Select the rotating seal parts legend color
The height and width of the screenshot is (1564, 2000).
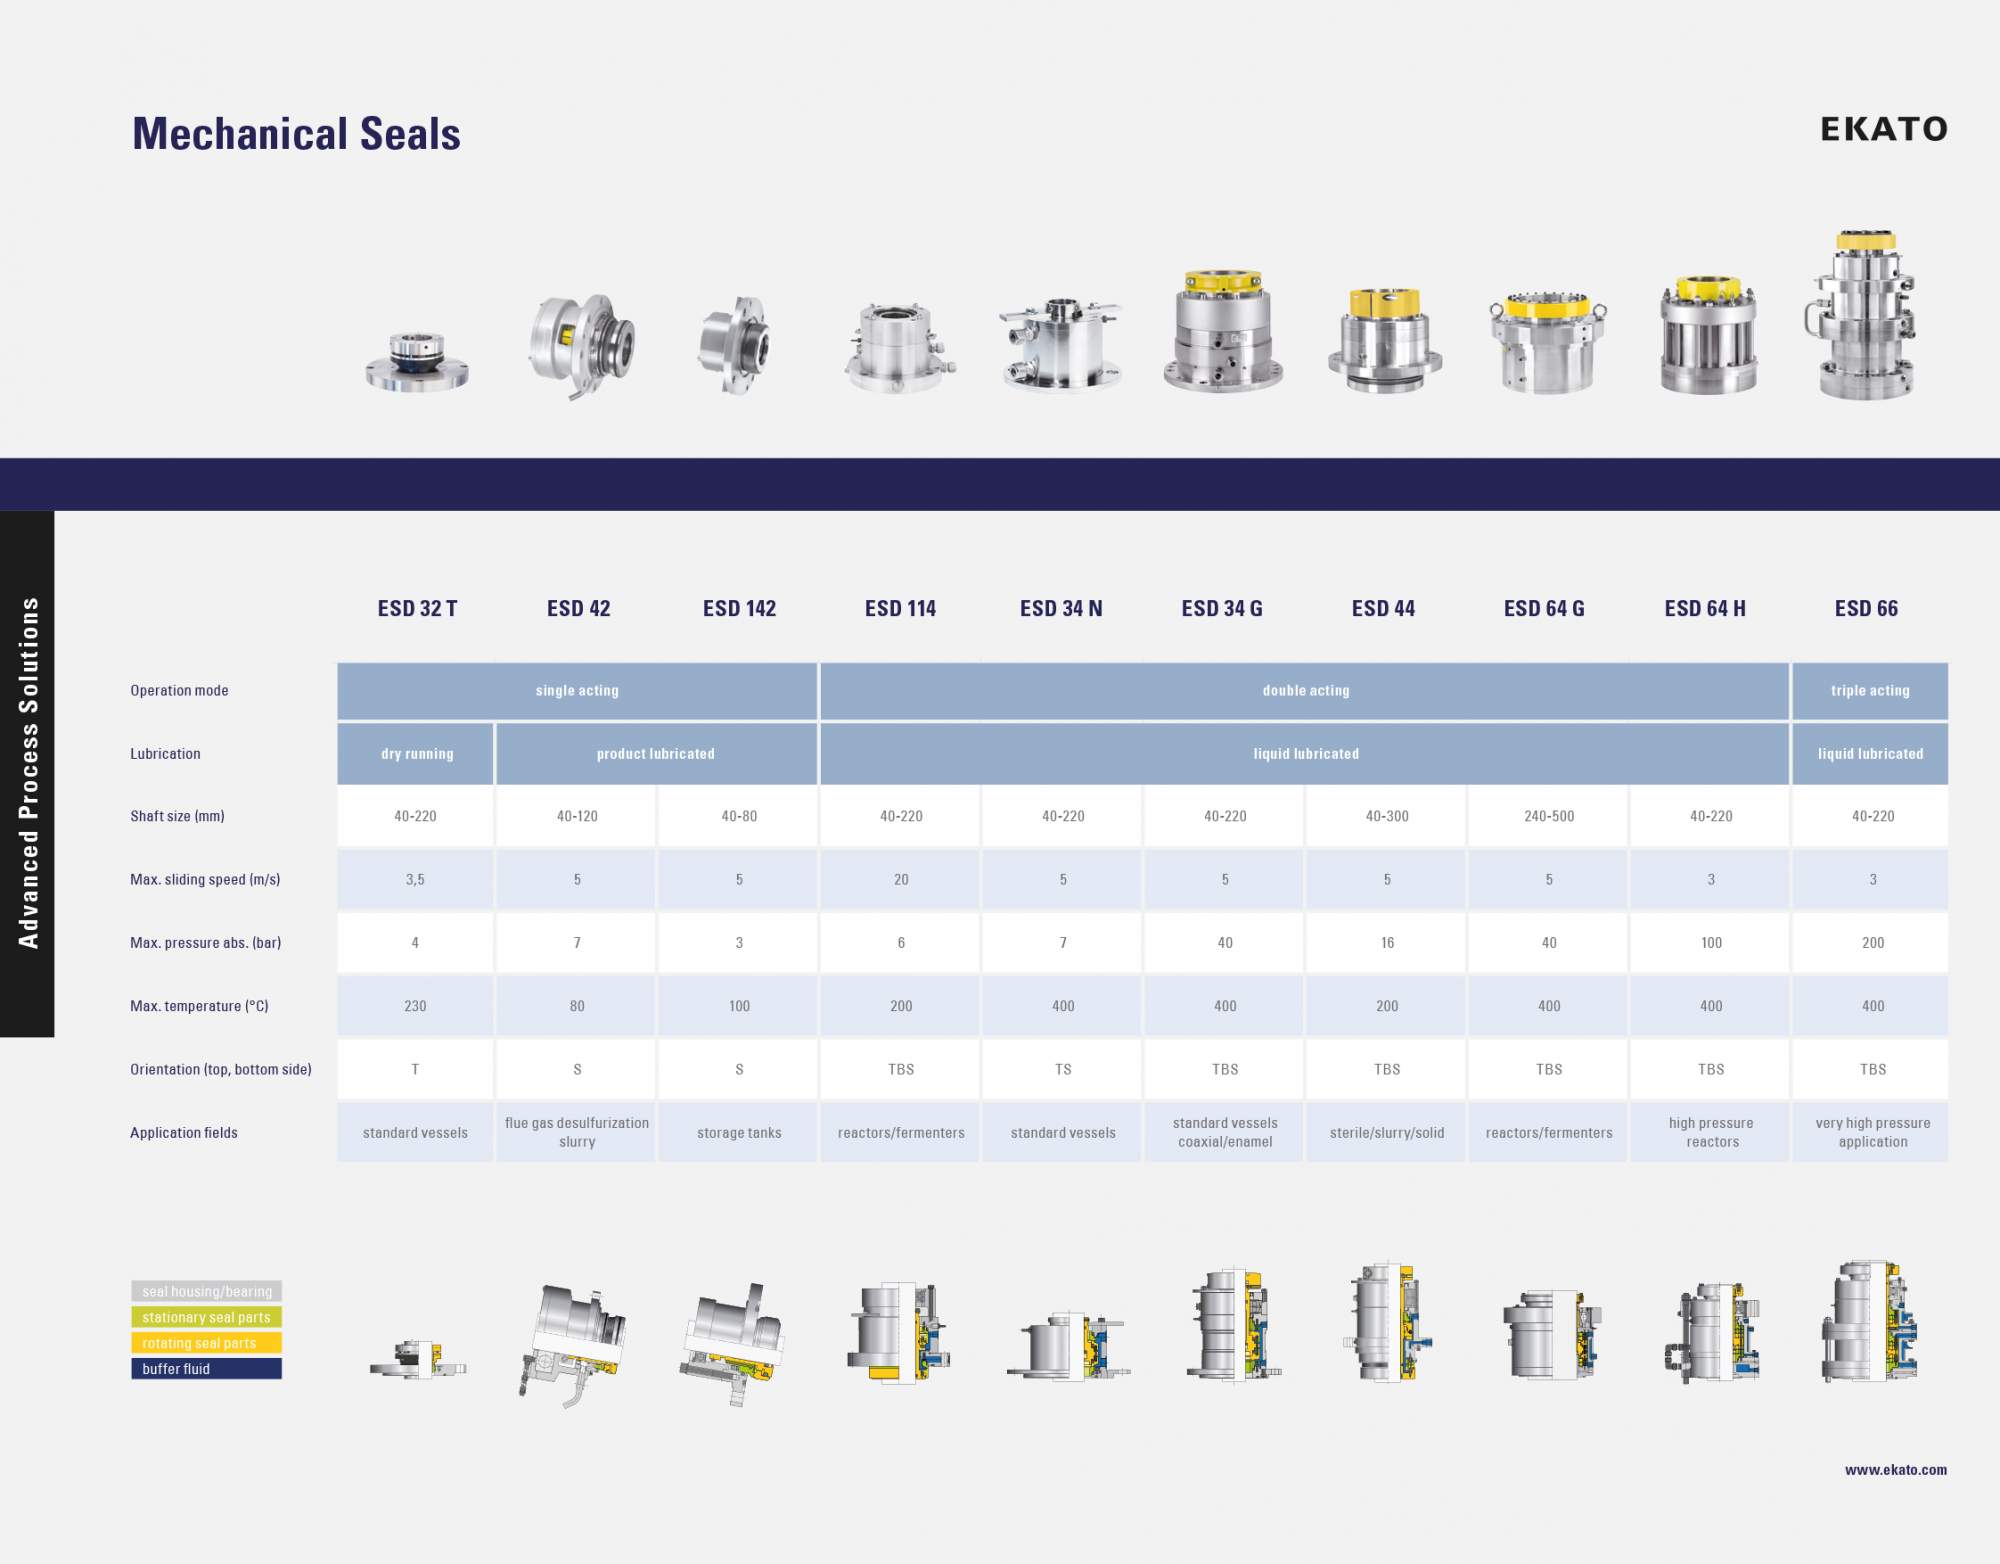(x=206, y=1342)
